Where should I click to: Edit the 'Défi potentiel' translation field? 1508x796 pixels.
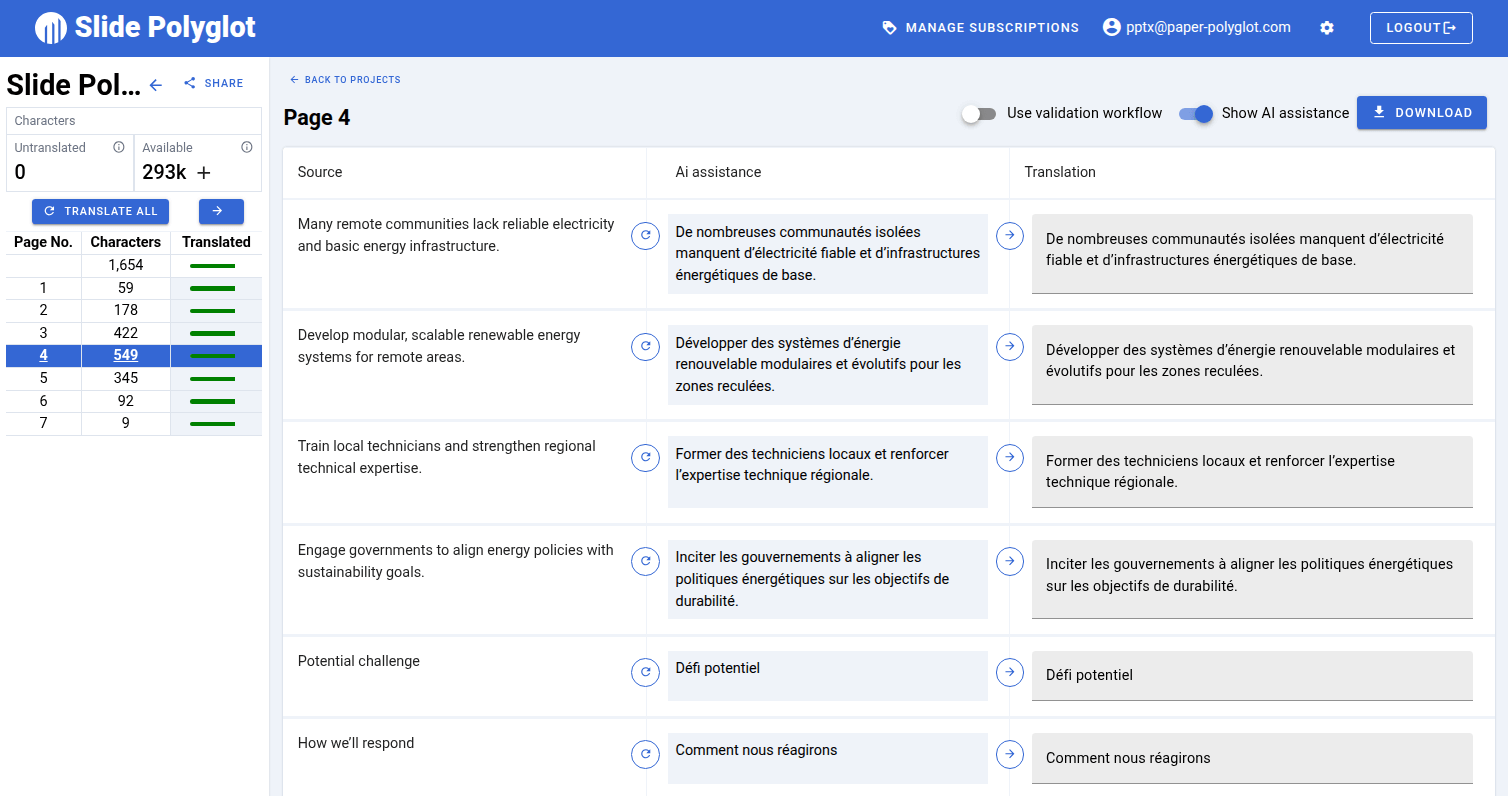[1250, 675]
